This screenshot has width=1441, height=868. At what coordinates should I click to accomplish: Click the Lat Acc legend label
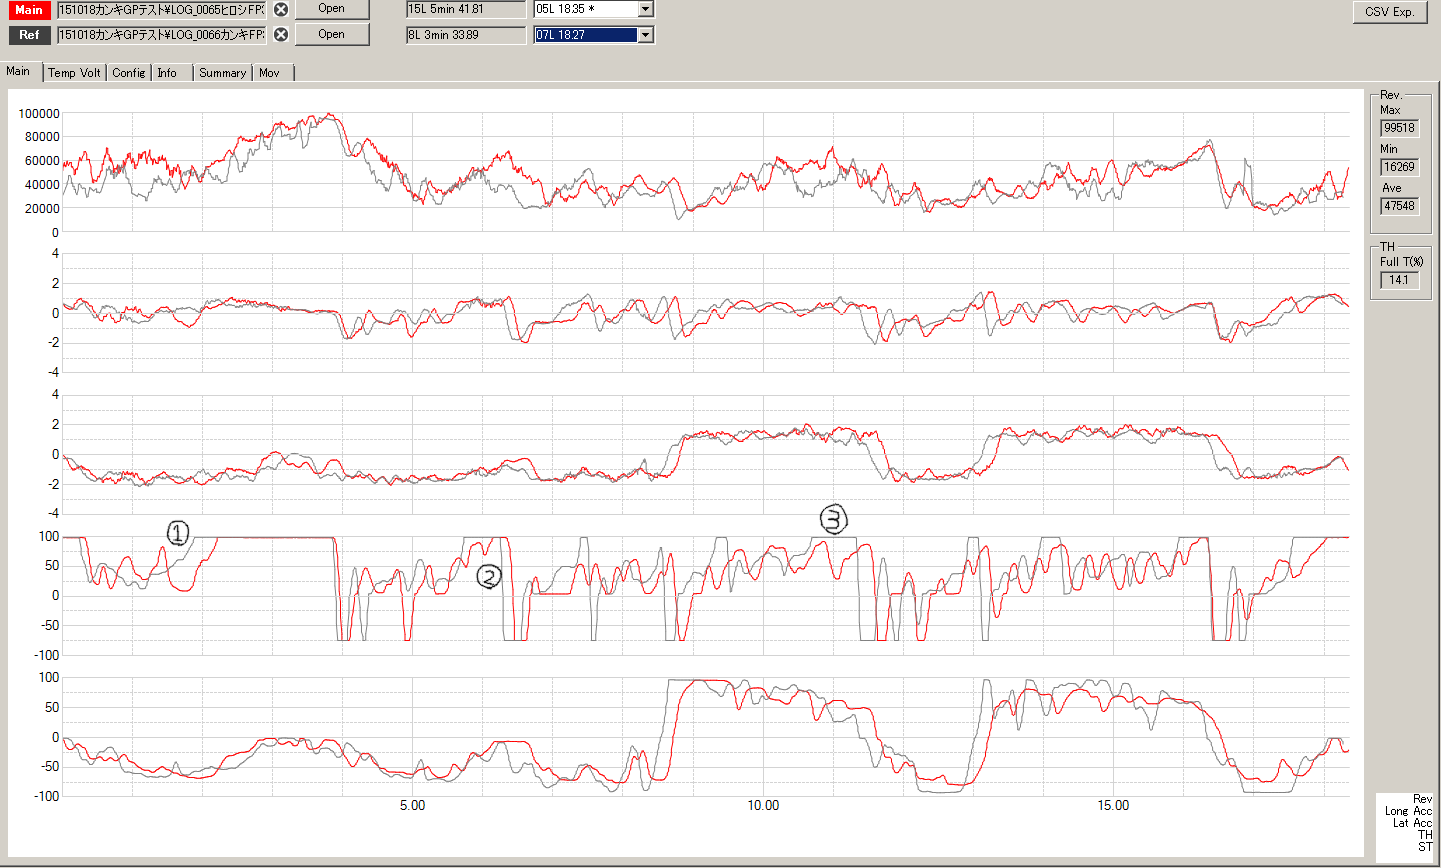click(1412, 823)
